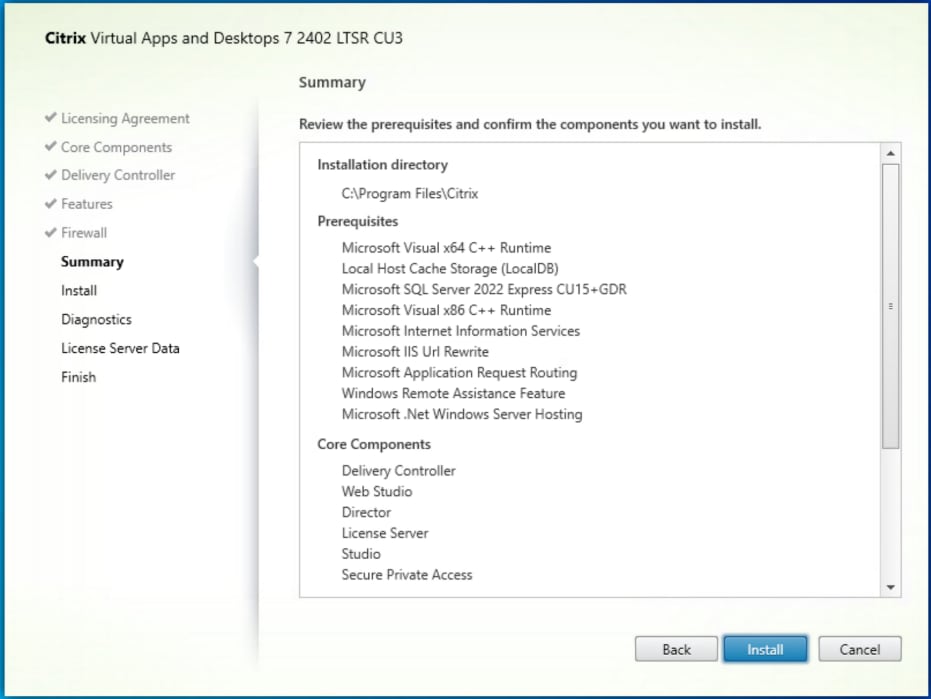
Task: Click the summary list scrollbar thumb
Action: click(x=891, y=306)
